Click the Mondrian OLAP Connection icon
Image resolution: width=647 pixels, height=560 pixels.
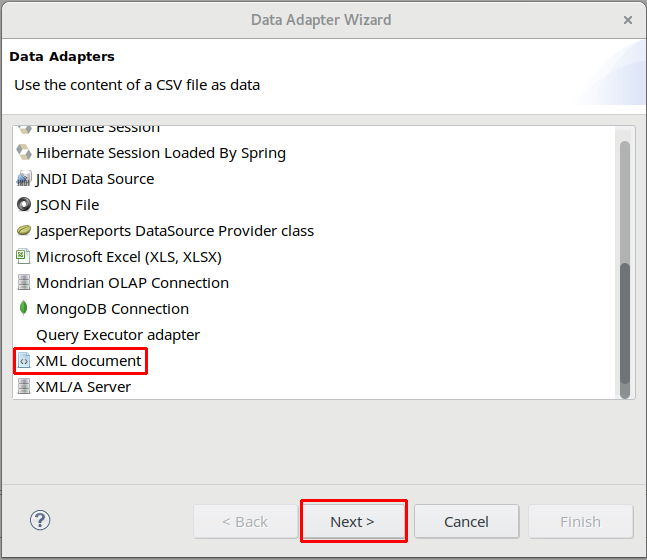24,283
